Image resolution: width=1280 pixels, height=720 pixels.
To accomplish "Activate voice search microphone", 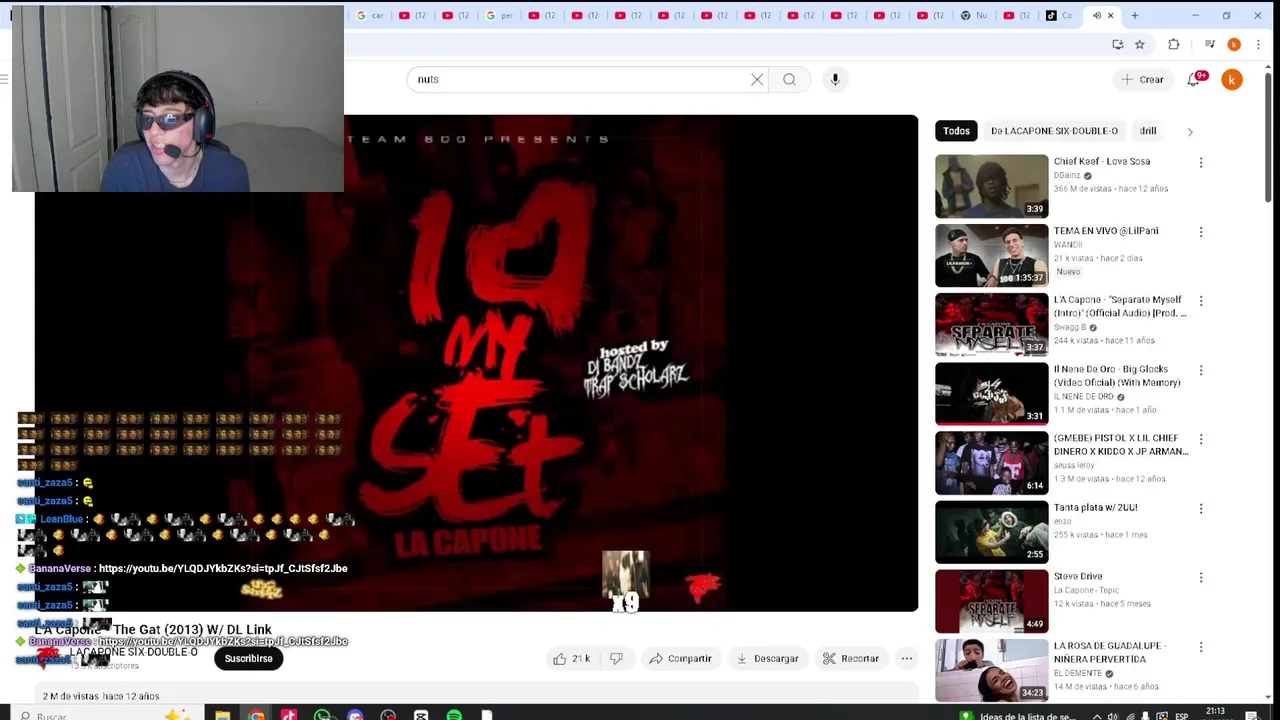I will (x=835, y=79).
